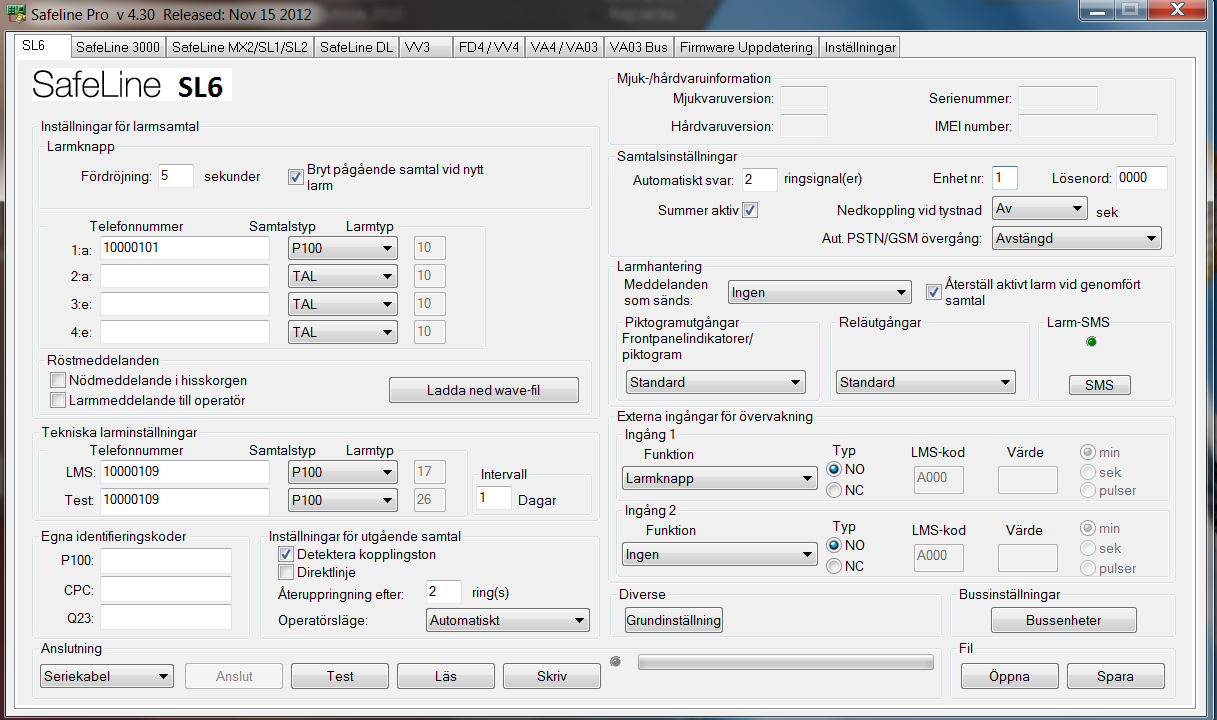Click the Q23 identification code field

[x=166, y=617]
